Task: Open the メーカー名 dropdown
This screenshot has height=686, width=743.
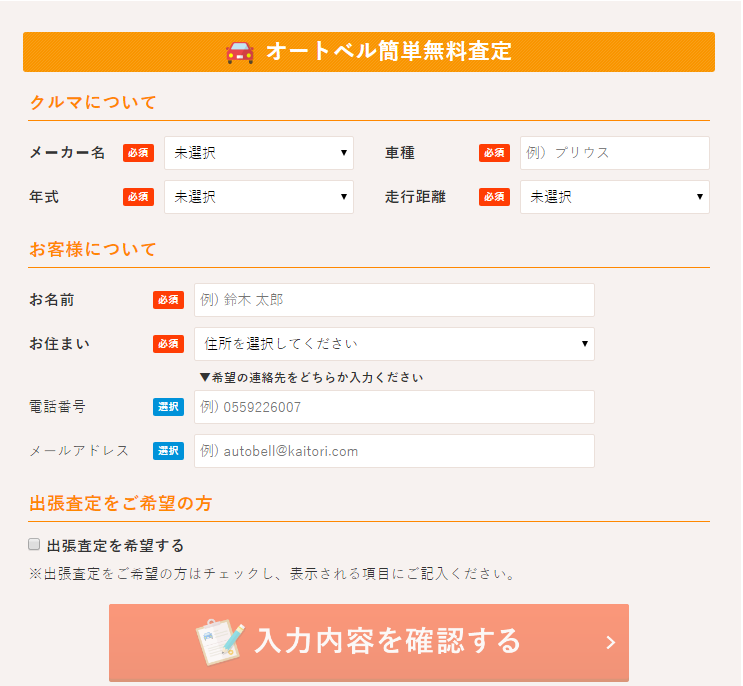Action: point(259,153)
